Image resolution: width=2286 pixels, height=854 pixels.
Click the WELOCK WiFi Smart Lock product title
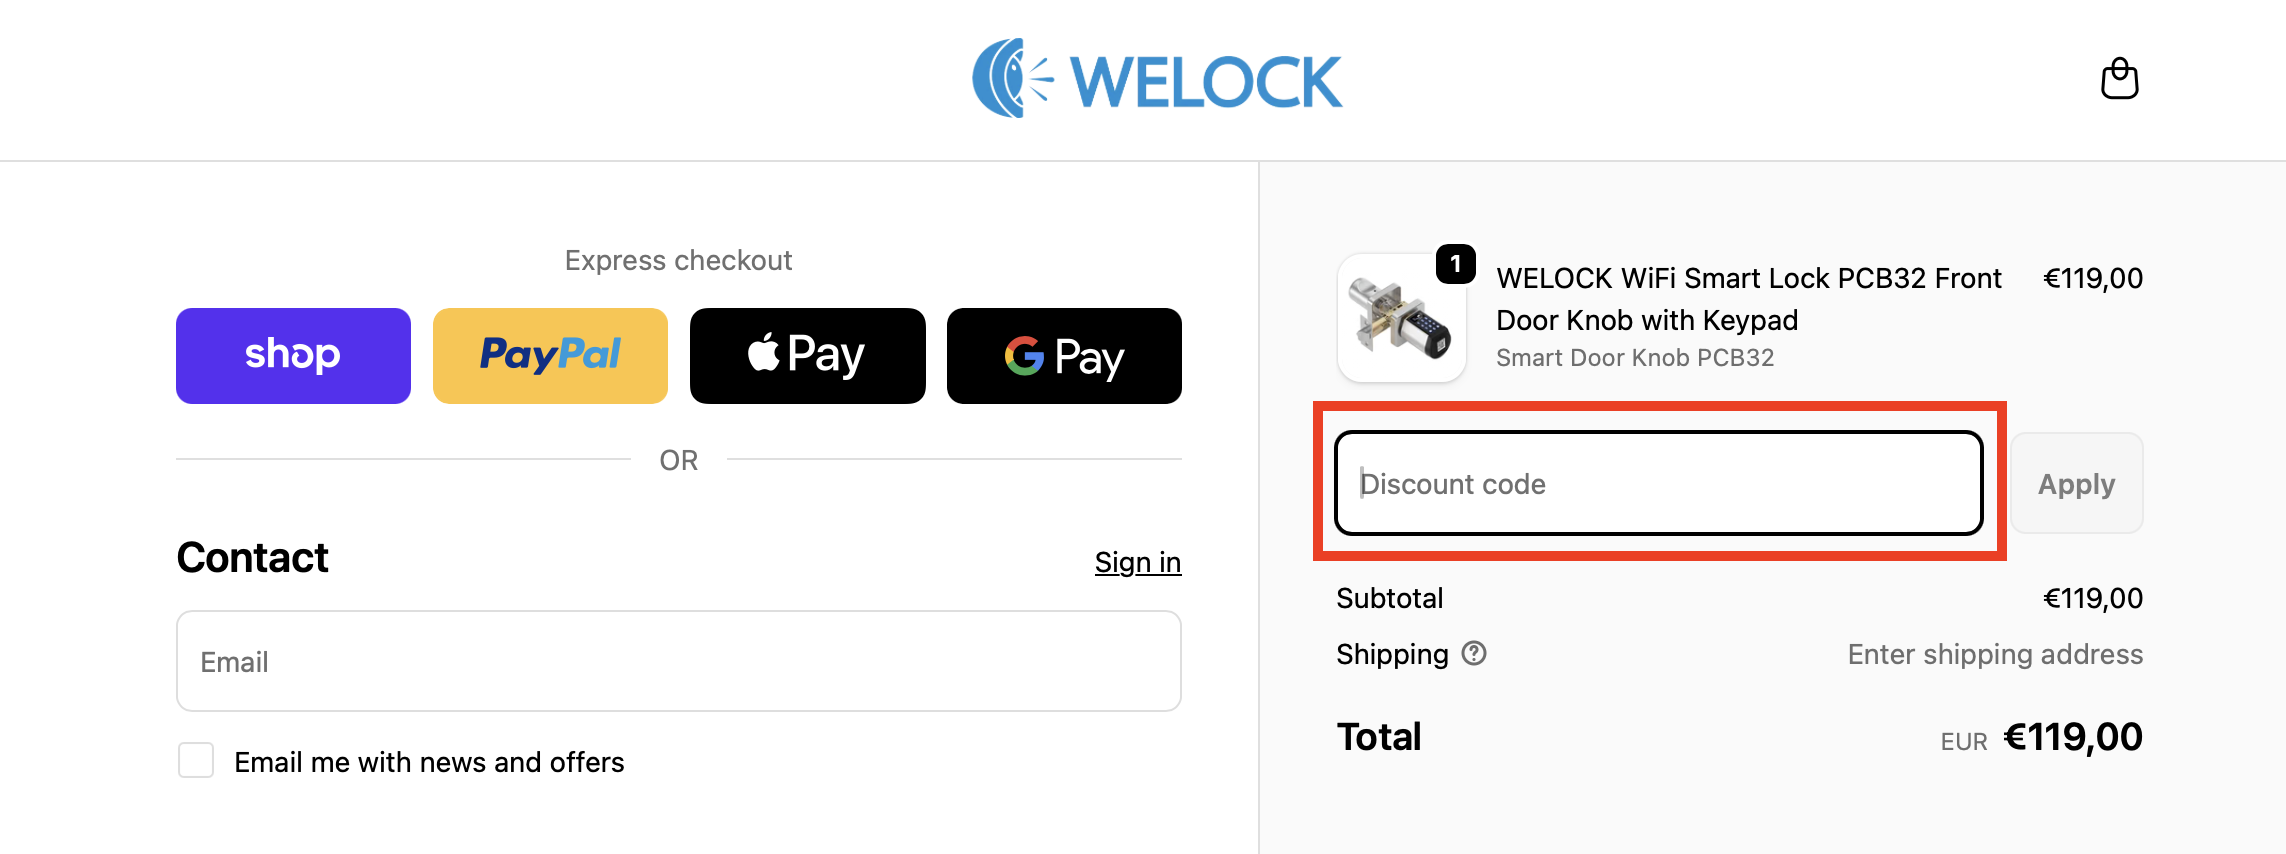pyautogui.click(x=1748, y=298)
